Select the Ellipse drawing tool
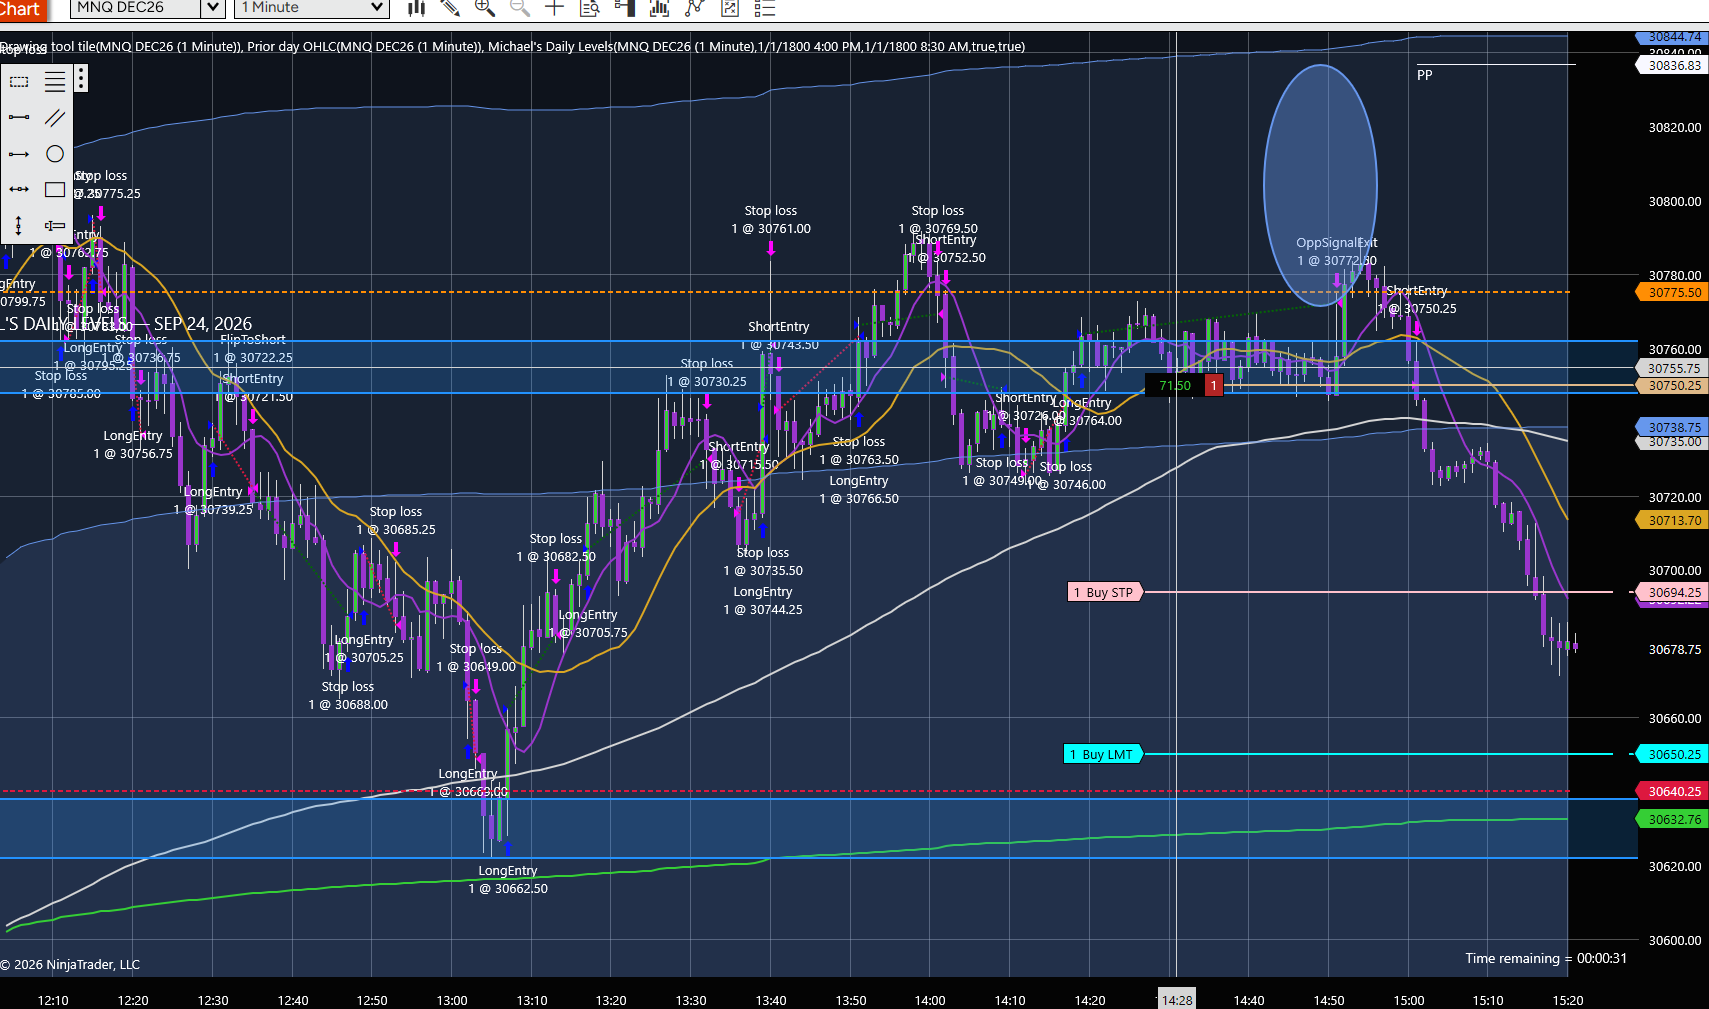The height and width of the screenshot is (1009, 1709). pyautogui.click(x=55, y=153)
